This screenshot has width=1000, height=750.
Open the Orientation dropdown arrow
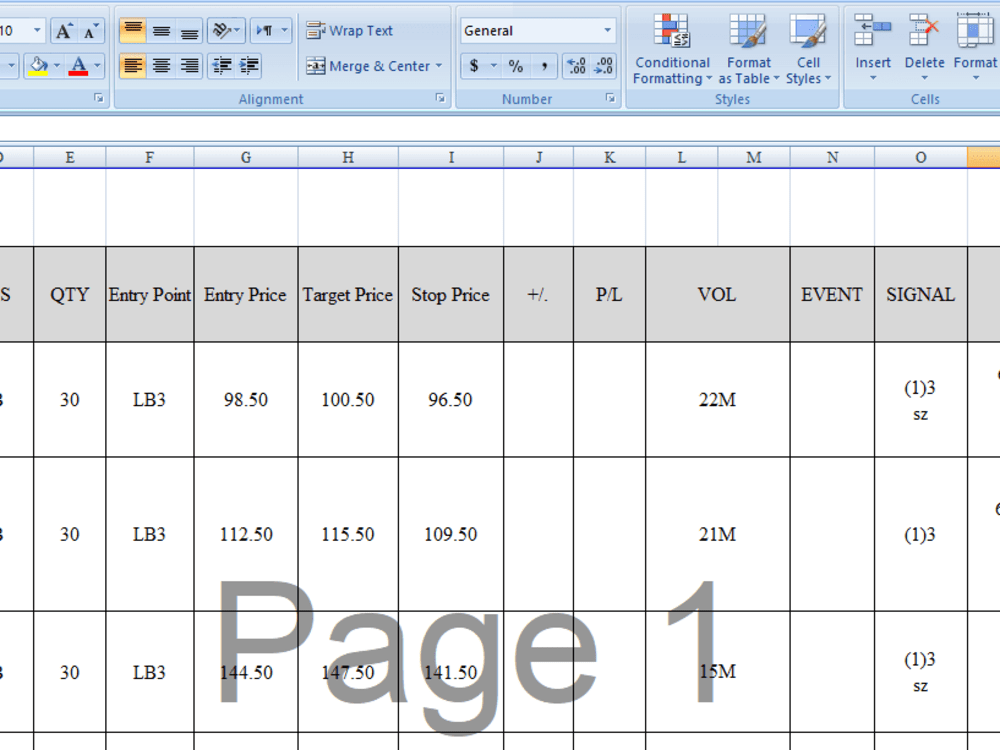tap(236, 30)
